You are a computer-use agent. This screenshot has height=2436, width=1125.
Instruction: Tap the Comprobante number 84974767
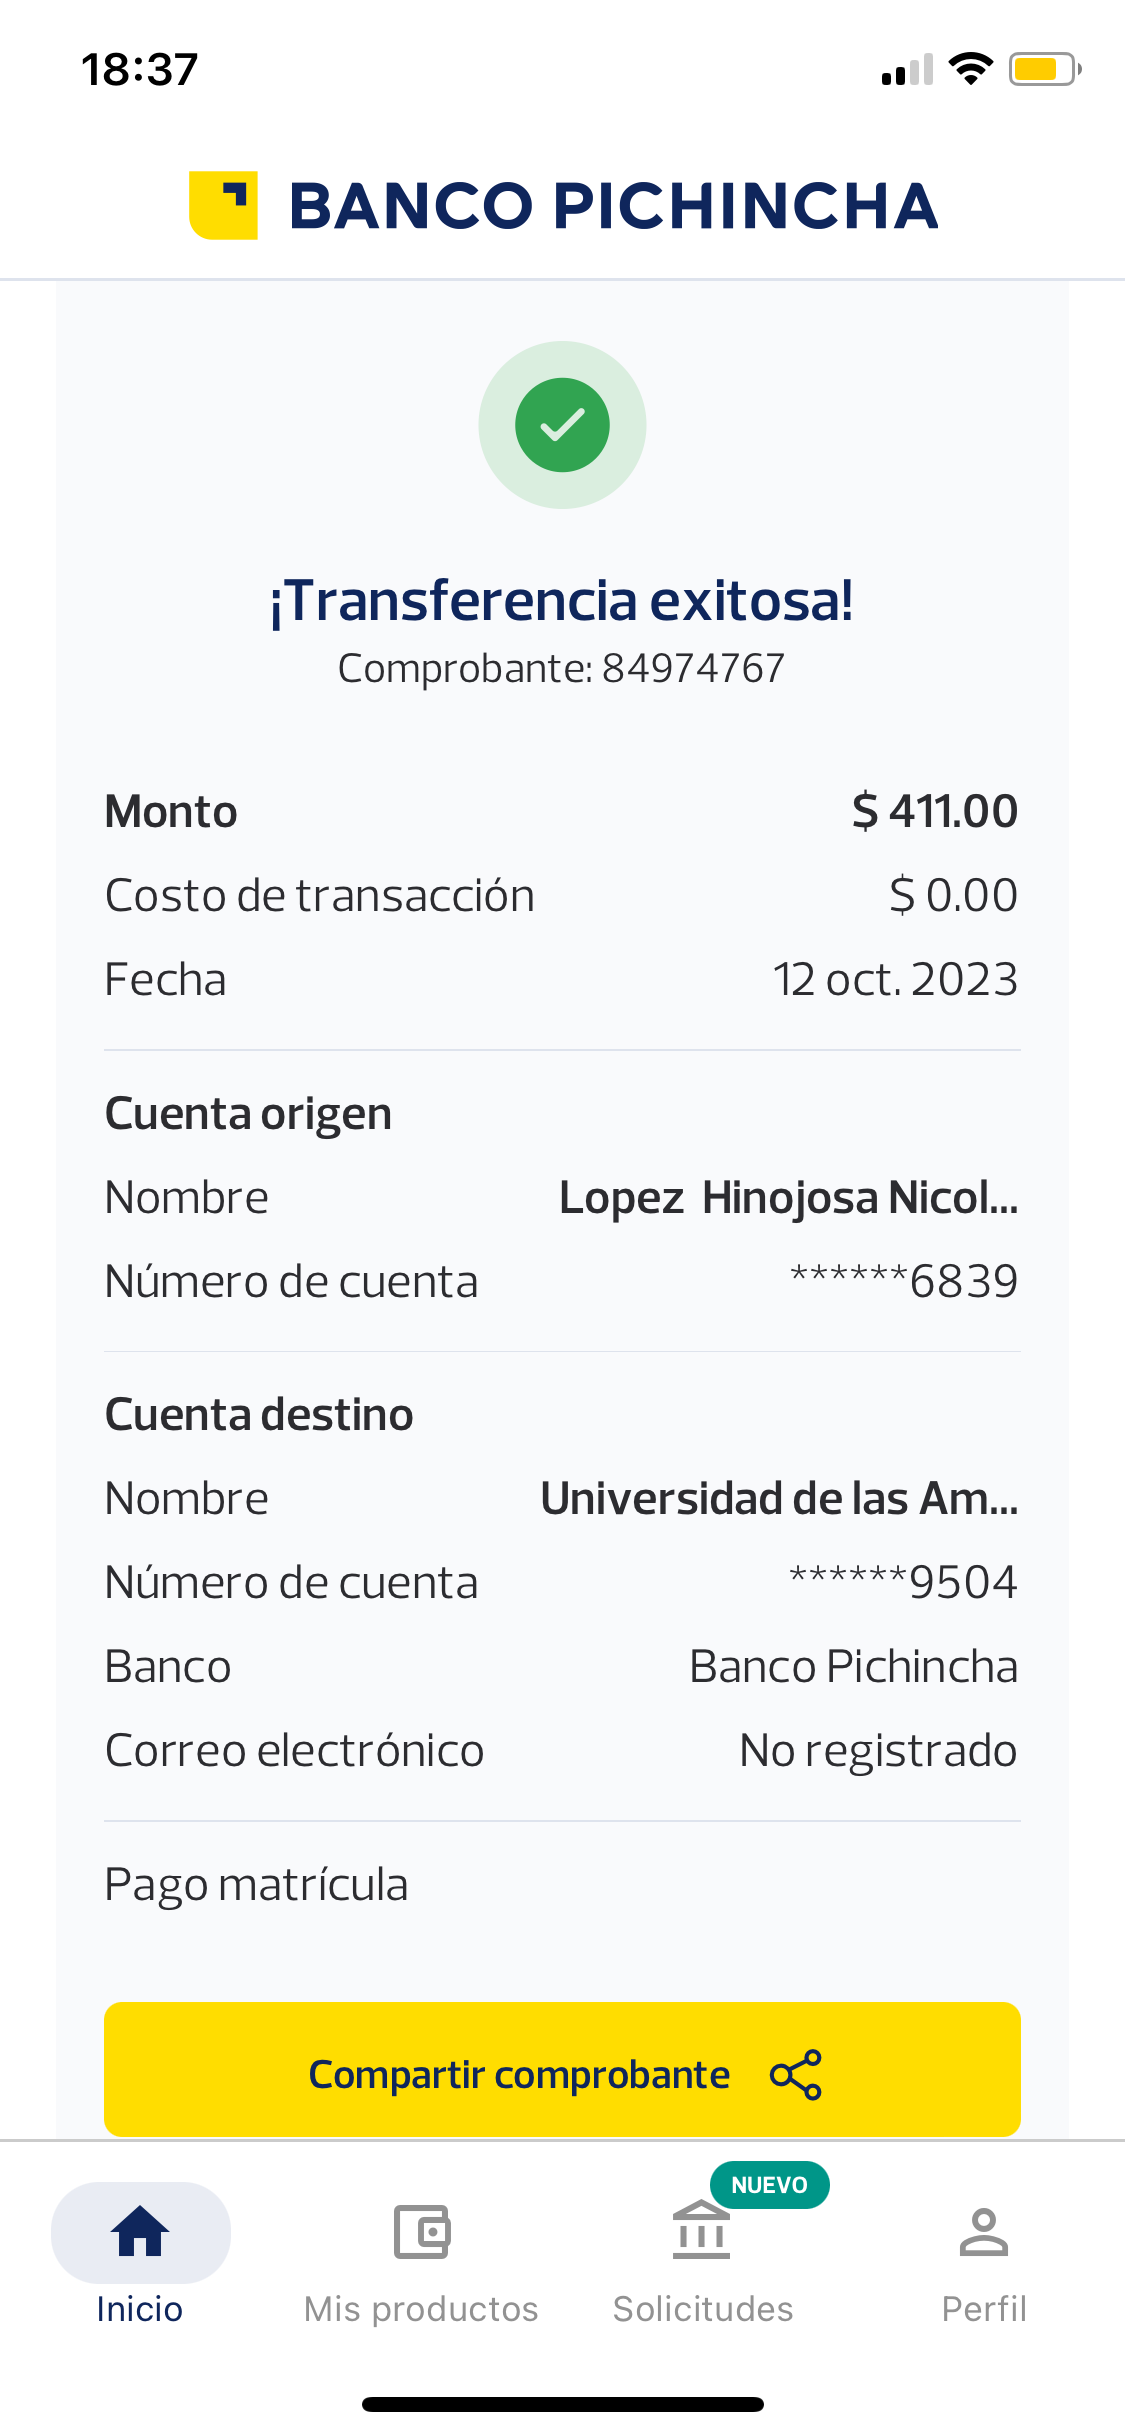click(692, 669)
